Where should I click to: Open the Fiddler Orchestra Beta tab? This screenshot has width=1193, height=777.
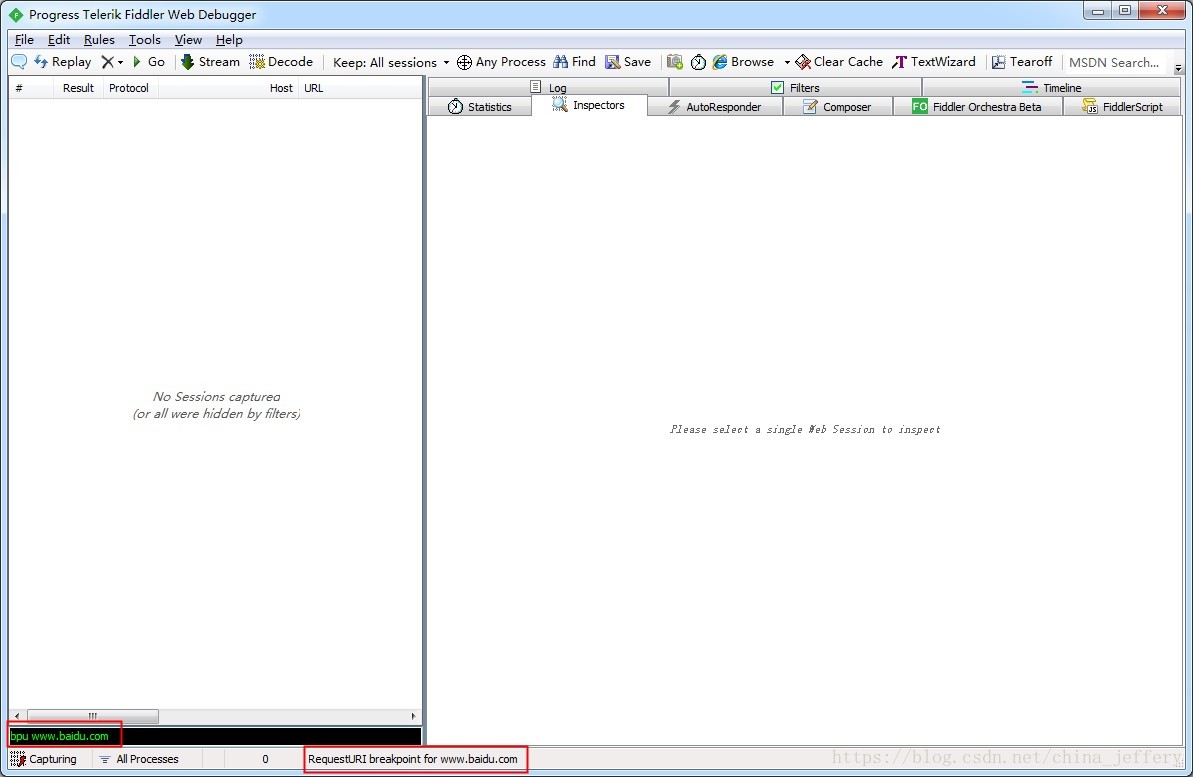(978, 107)
